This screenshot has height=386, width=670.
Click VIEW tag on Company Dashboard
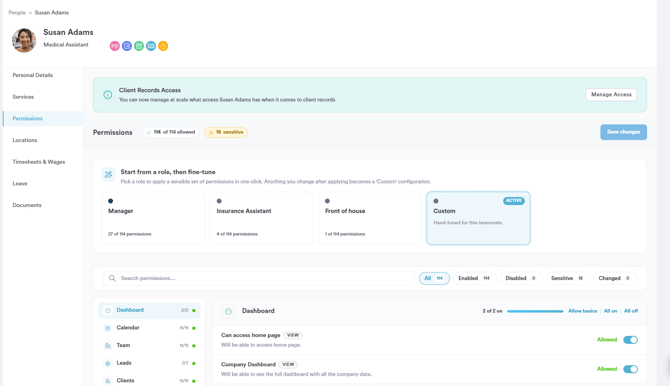pyautogui.click(x=288, y=365)
